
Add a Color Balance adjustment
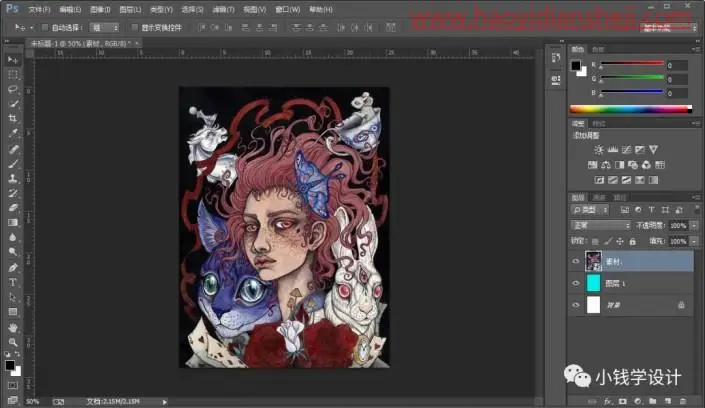point(606,165)
